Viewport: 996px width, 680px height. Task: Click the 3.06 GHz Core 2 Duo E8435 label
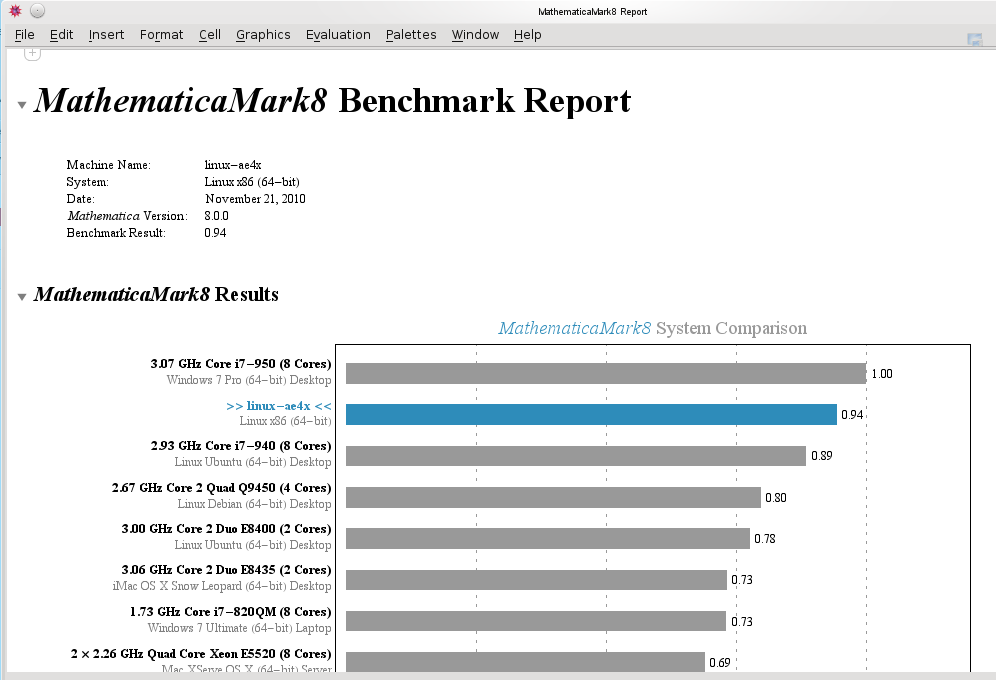(x=226, y=570)
